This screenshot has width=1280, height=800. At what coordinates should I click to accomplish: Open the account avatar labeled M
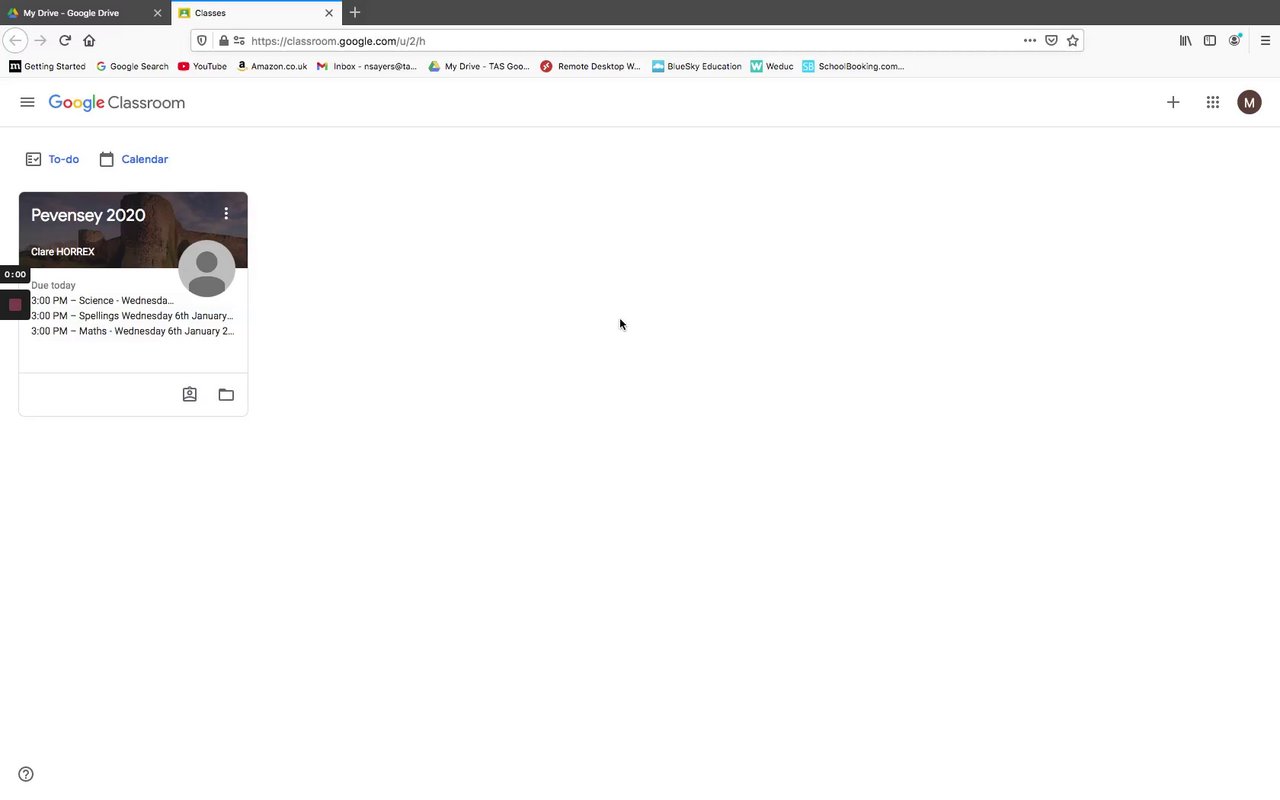[1249, 102]
